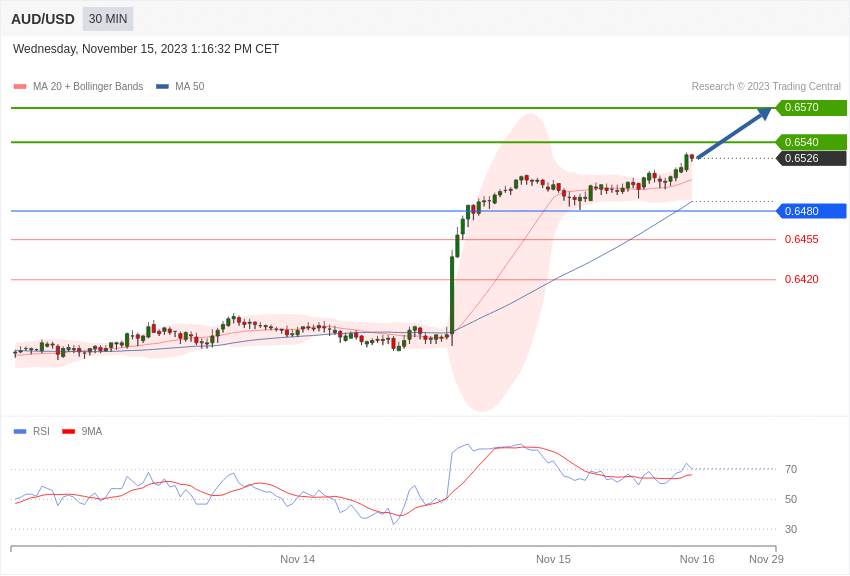The height and width of the screenshot is (576, 850).
Task: Select the MA 50 legend label
Action: point(190,86)
